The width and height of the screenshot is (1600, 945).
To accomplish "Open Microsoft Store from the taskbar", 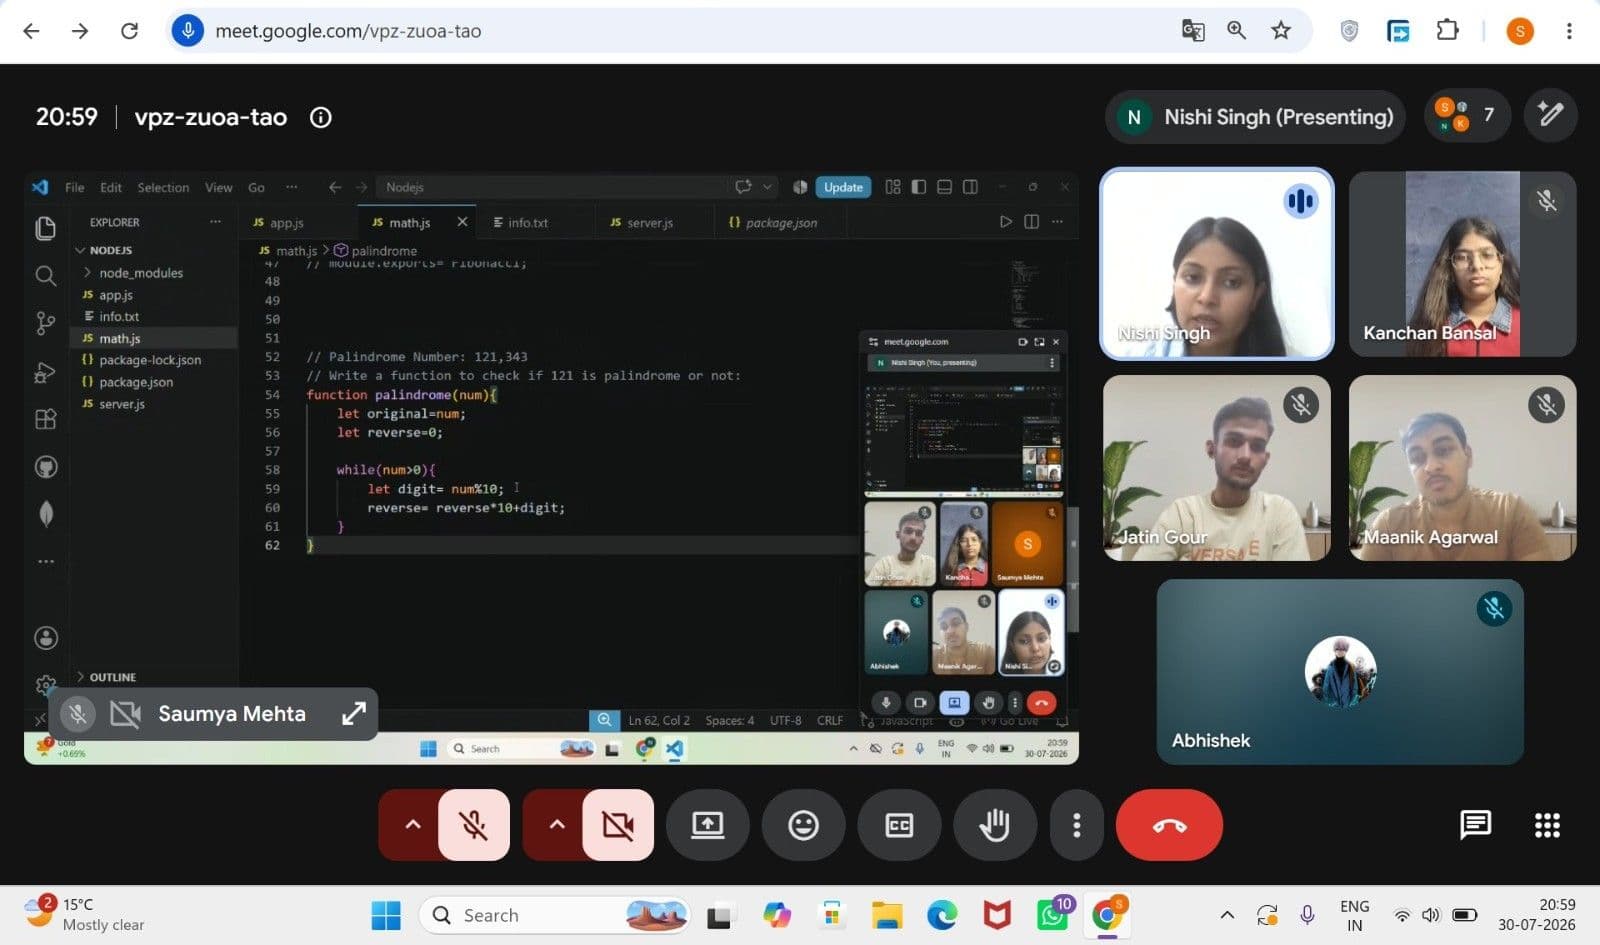I will coord(831,915).
